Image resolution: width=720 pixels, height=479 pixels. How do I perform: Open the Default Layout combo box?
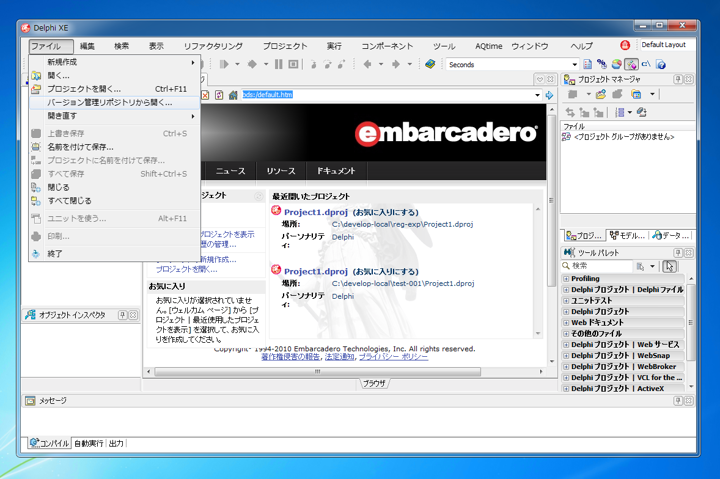click(x=666, y=45)
